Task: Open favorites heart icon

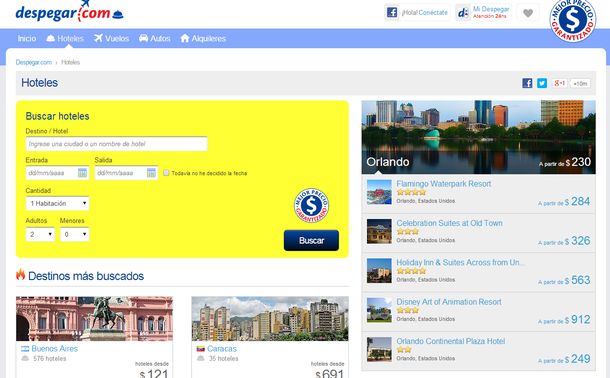Action: [x=528, y=13]
